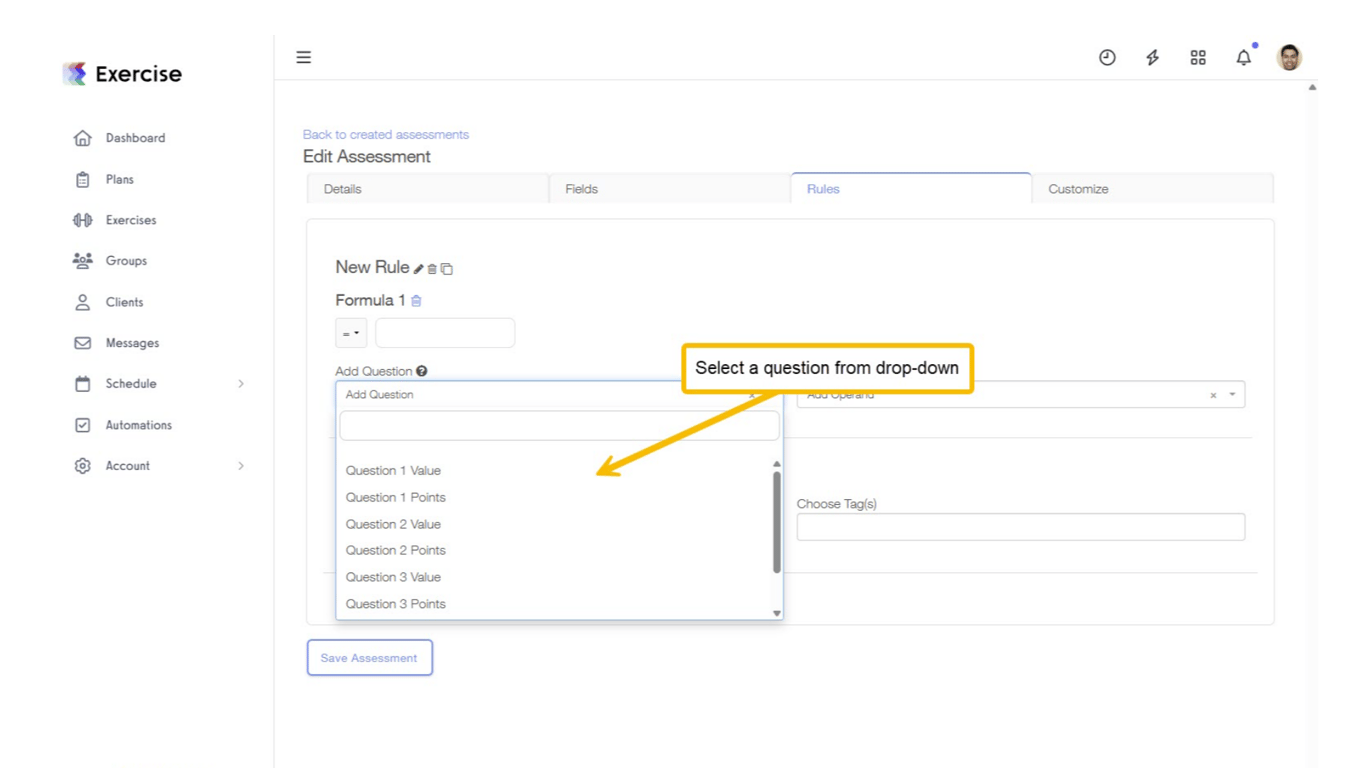Expand the Schedule sidebar section
This screenshot has width=1366, height=768.
pyautogui.click(x=240, y=383)
